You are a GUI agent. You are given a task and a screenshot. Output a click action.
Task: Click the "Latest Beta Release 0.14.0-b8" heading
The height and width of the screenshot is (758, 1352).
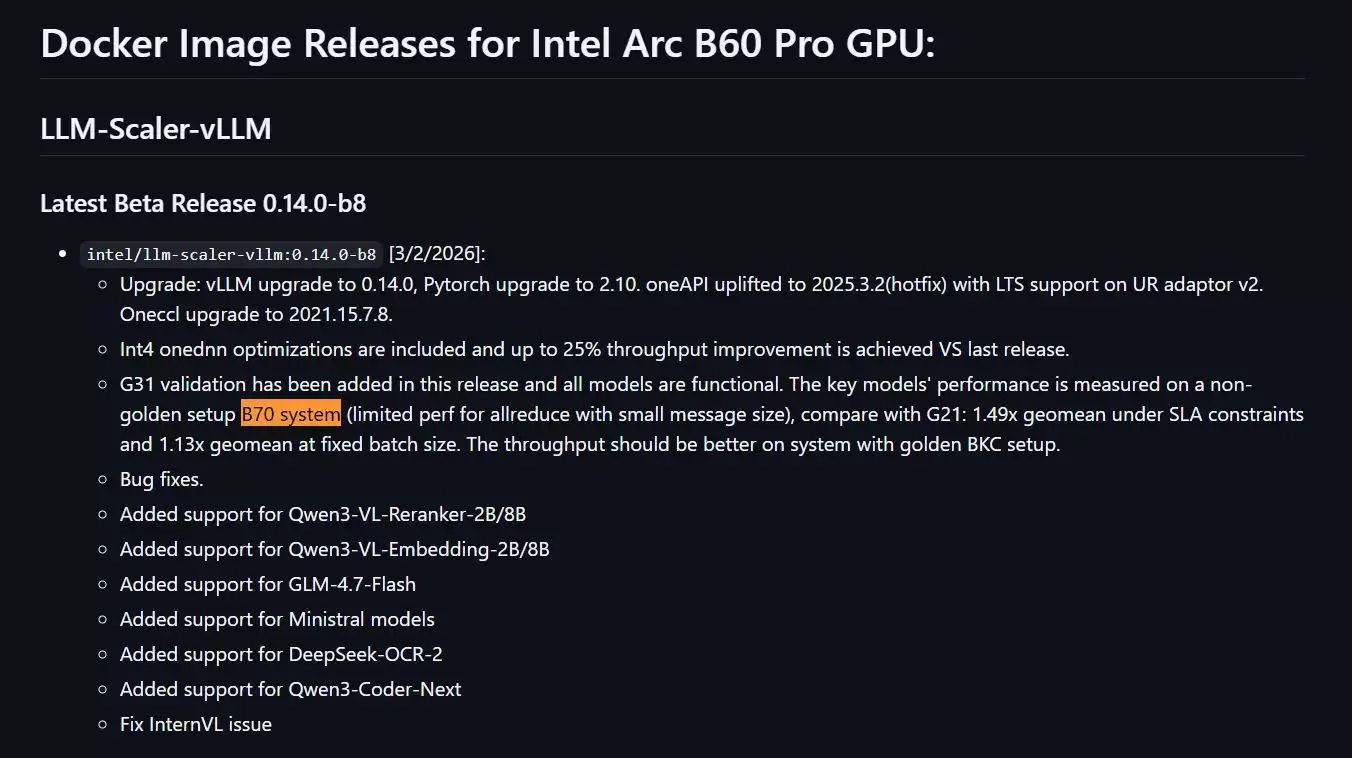[203, 204]
